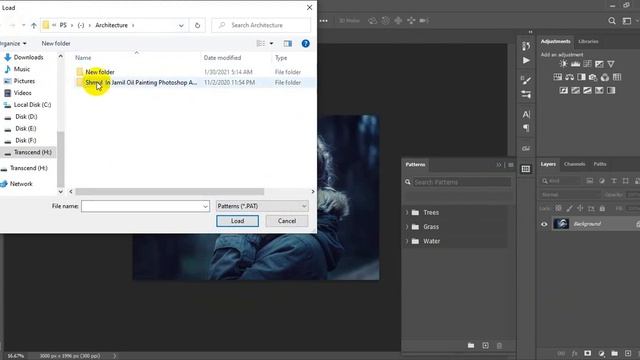Add a Brightness/Contrast adjustment
The height and width of the screenshot is (360, 640).
click(563, 64)
